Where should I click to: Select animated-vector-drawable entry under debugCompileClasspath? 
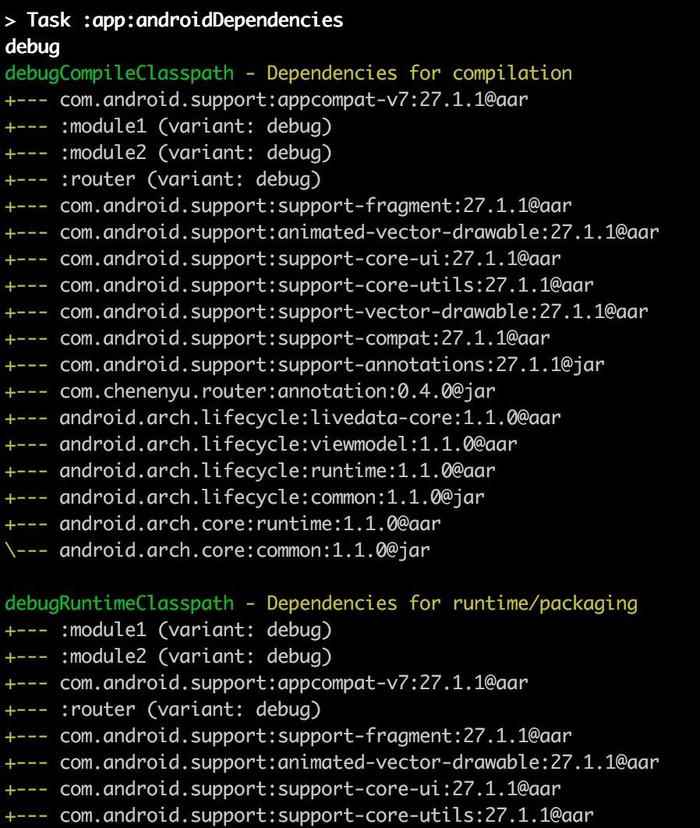point(360,232)
